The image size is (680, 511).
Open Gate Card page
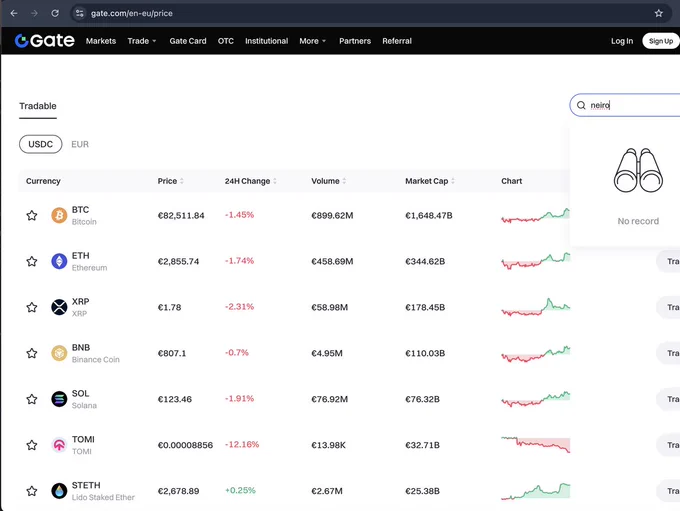(188, 41)
